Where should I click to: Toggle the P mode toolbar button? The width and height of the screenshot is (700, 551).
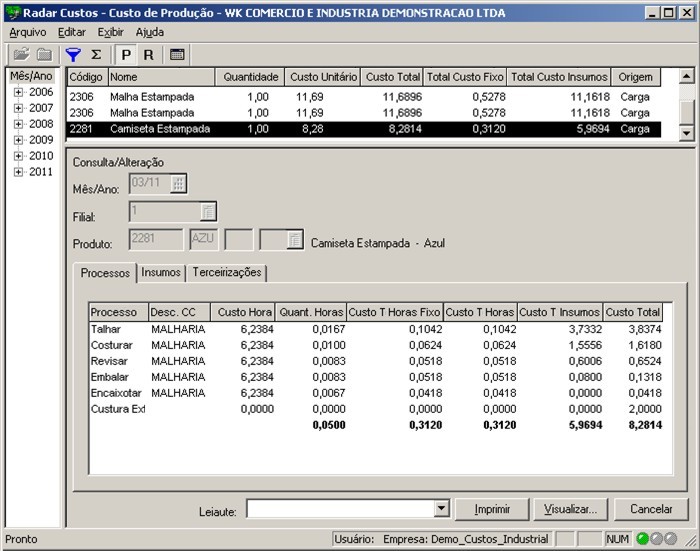[x=126, y=55]
